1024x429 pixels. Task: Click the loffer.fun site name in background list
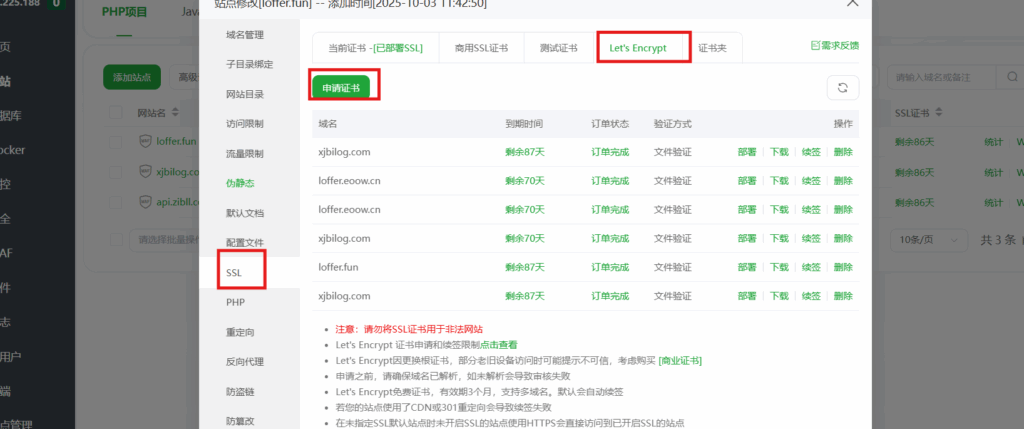176,141
